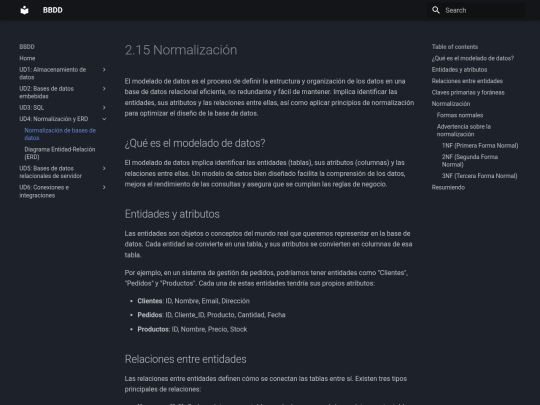Focus the Search input field
Viewport: 540px width, 405px height.
[x=476, y=10]
